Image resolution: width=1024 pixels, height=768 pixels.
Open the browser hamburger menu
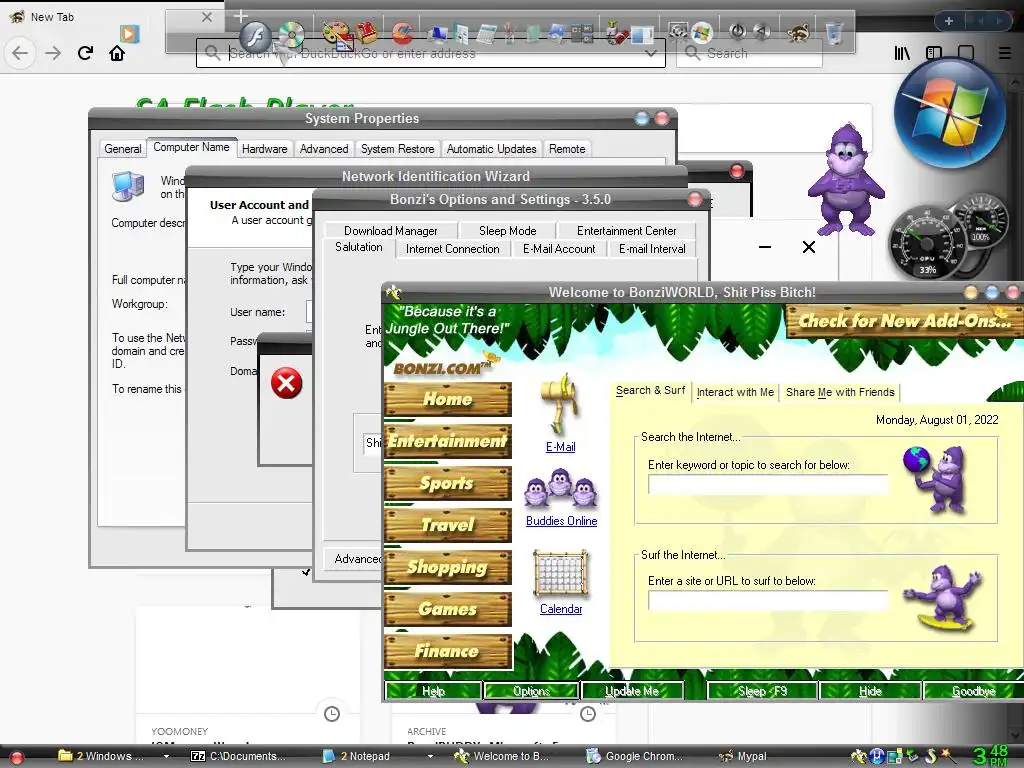pyautogui.click(x=1005, y=53)
